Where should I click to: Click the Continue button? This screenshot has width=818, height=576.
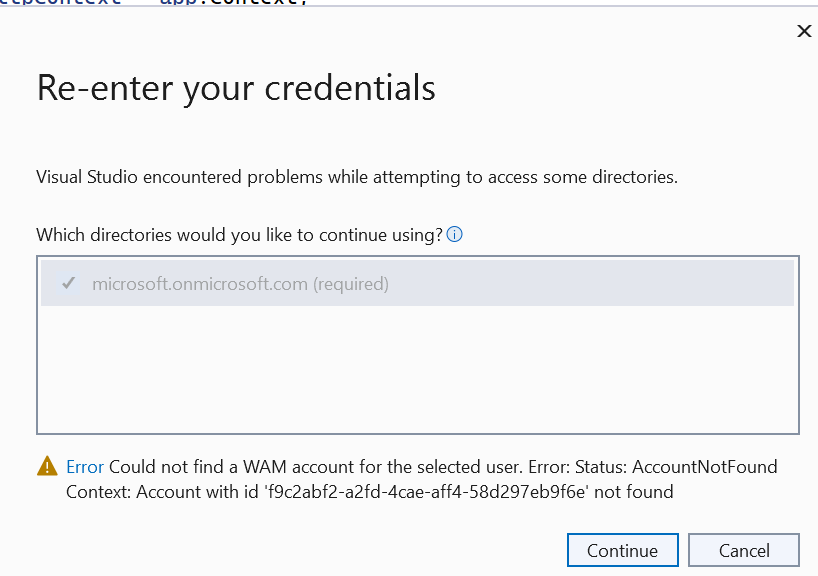[622, 550]
